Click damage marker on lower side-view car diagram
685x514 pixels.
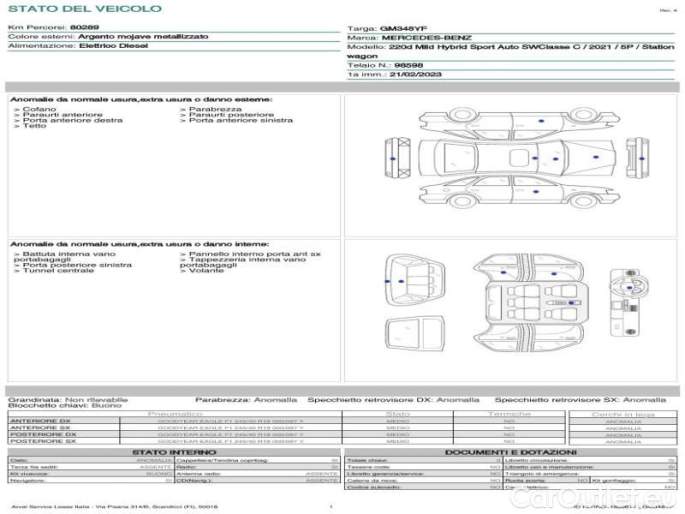[536, 192]
